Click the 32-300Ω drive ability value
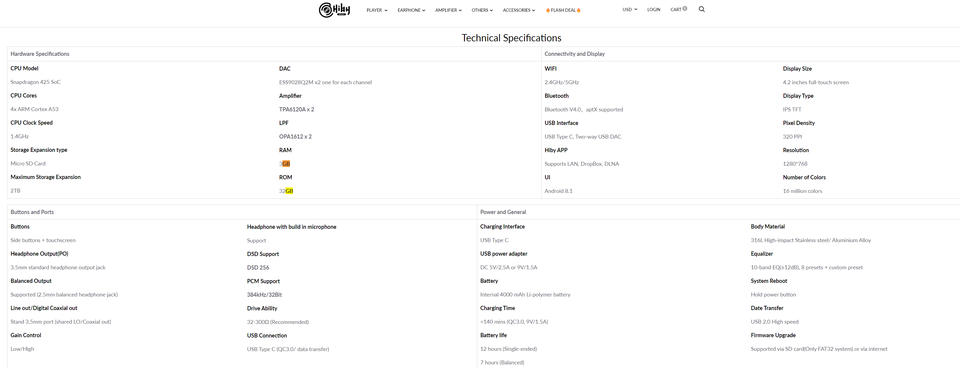This screenshot has height=368, width=960. (x=277, y=321)
